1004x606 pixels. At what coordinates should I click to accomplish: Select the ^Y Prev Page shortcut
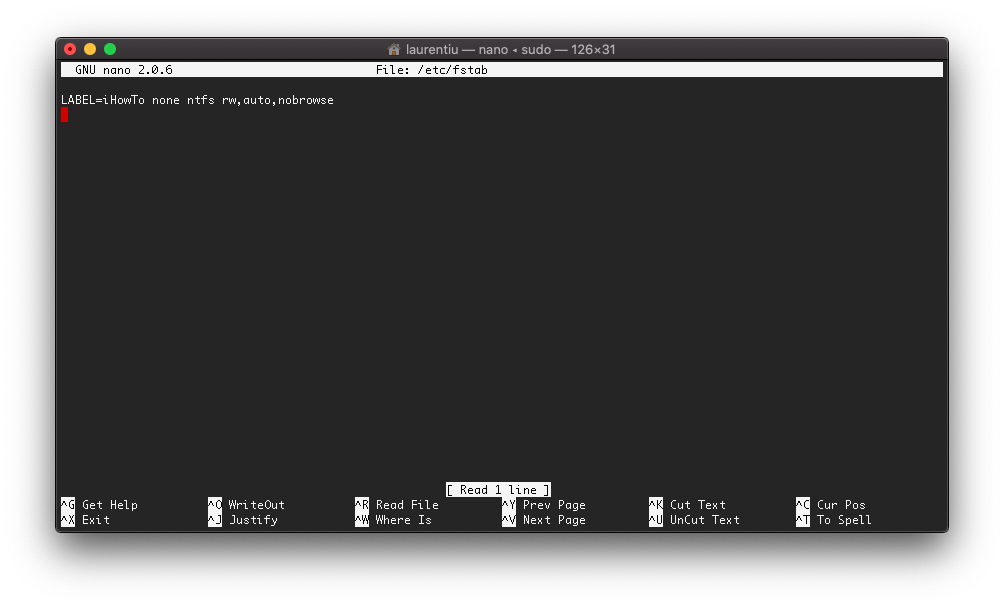[543, 505]
